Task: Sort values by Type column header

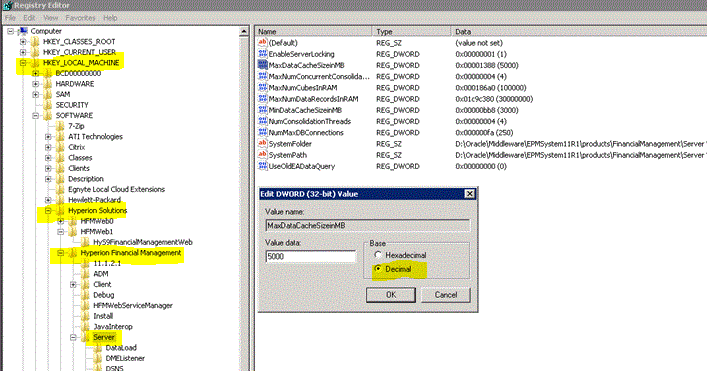Action: 411,32
